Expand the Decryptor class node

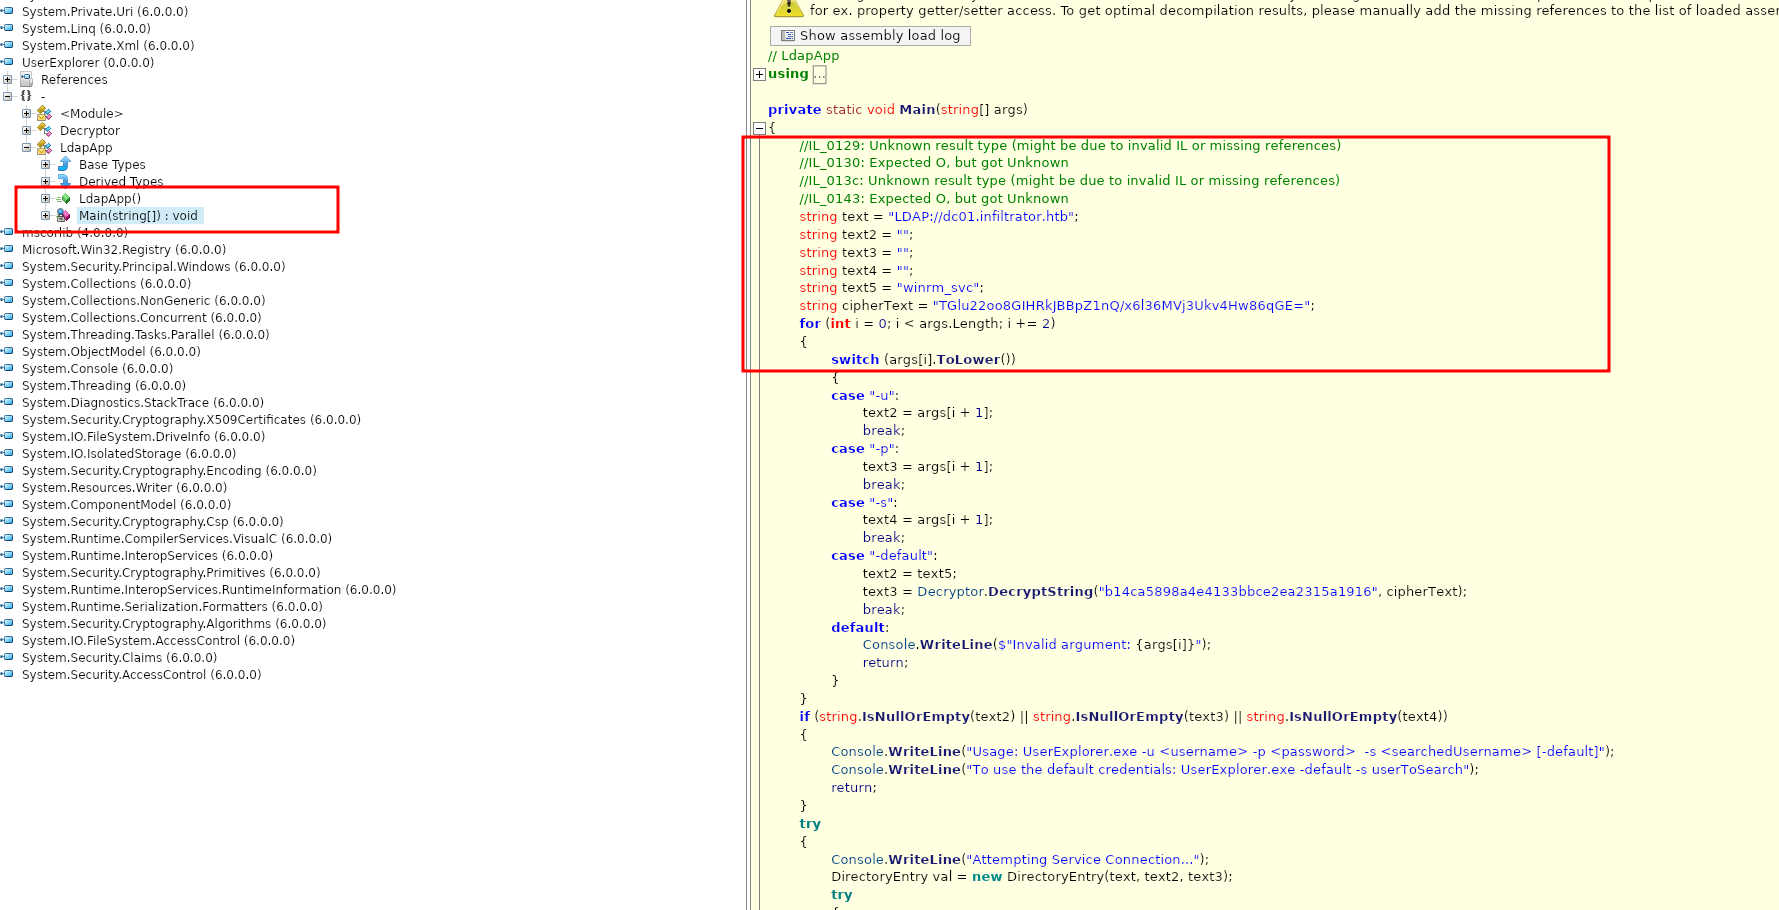pyautogui.click(x=27, y=130)
